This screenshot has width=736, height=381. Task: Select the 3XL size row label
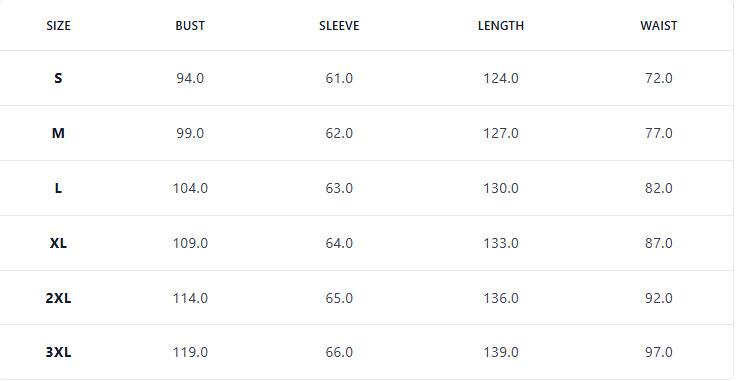point(58,352)
